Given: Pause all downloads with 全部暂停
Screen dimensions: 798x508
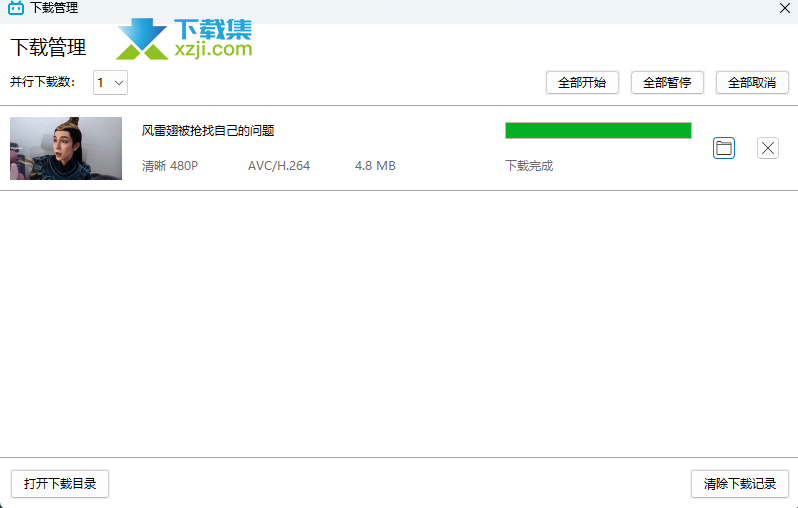Looking at the screenshot, I should coord(667,83).
